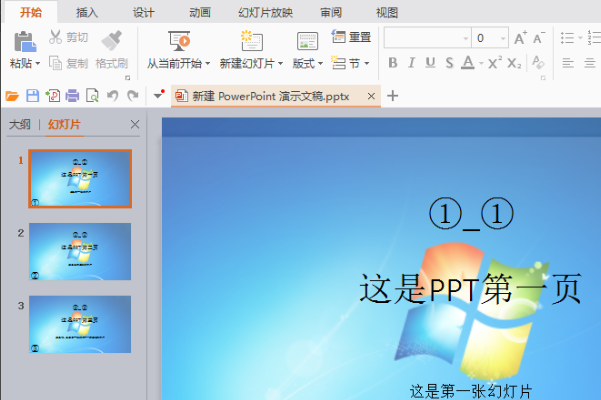Switch to the 幻灯片 pane tab
The width and height of the screenshot is (601, 400).
pos(64,124)
